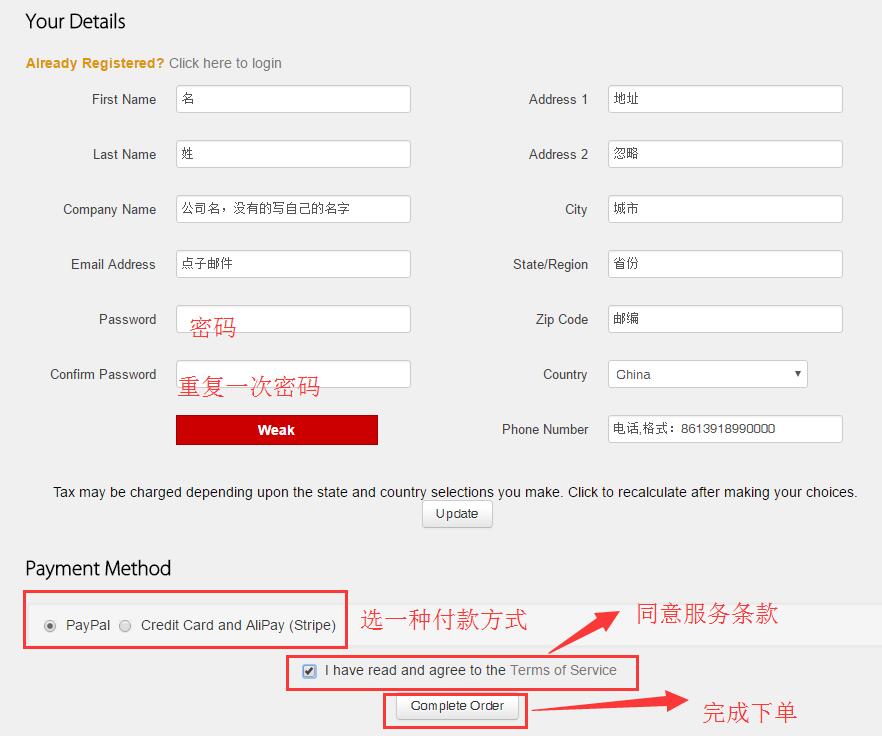Screen dimensions: 882x736
Task: Choose Credit Card and AliPay (Stripe)
Action: pyautogui.click(x=125, y=626)
